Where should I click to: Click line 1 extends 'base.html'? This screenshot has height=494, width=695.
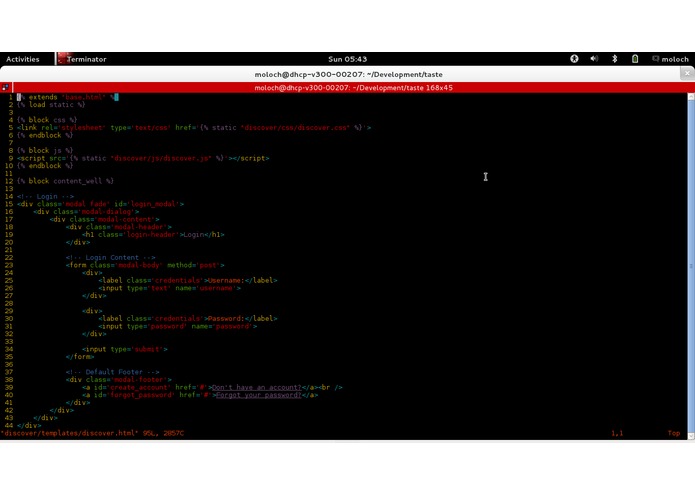[x=67, y=97]
